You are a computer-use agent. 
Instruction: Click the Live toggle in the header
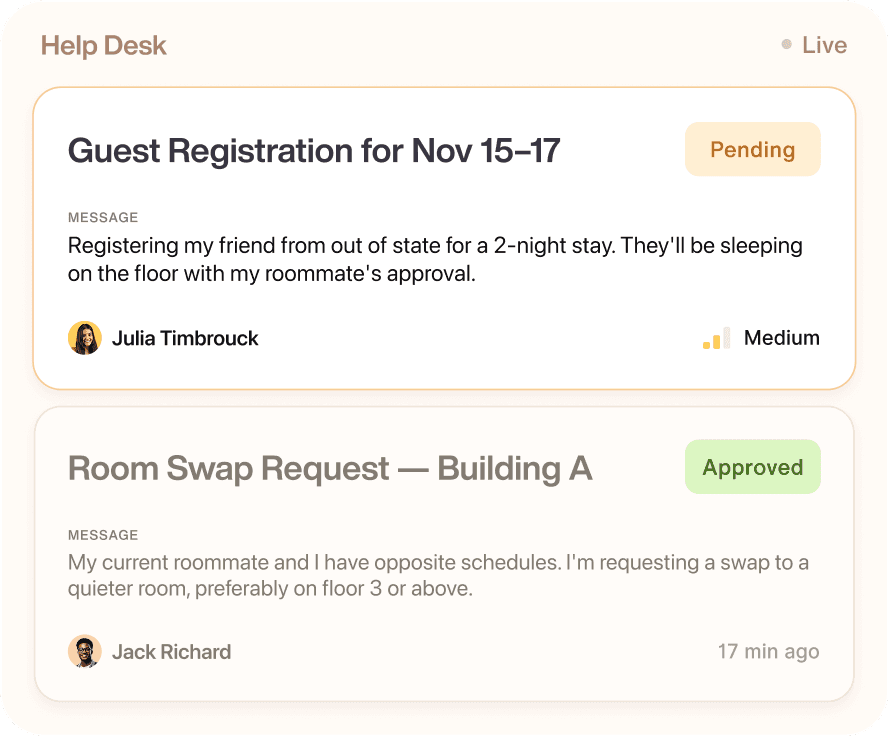tap(812, 44)
